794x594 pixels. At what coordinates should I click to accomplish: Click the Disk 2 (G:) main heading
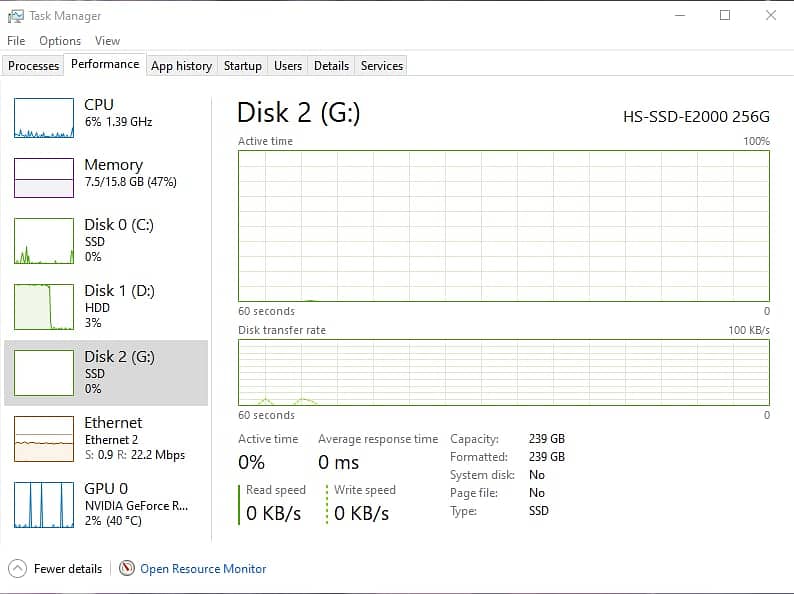299,112
